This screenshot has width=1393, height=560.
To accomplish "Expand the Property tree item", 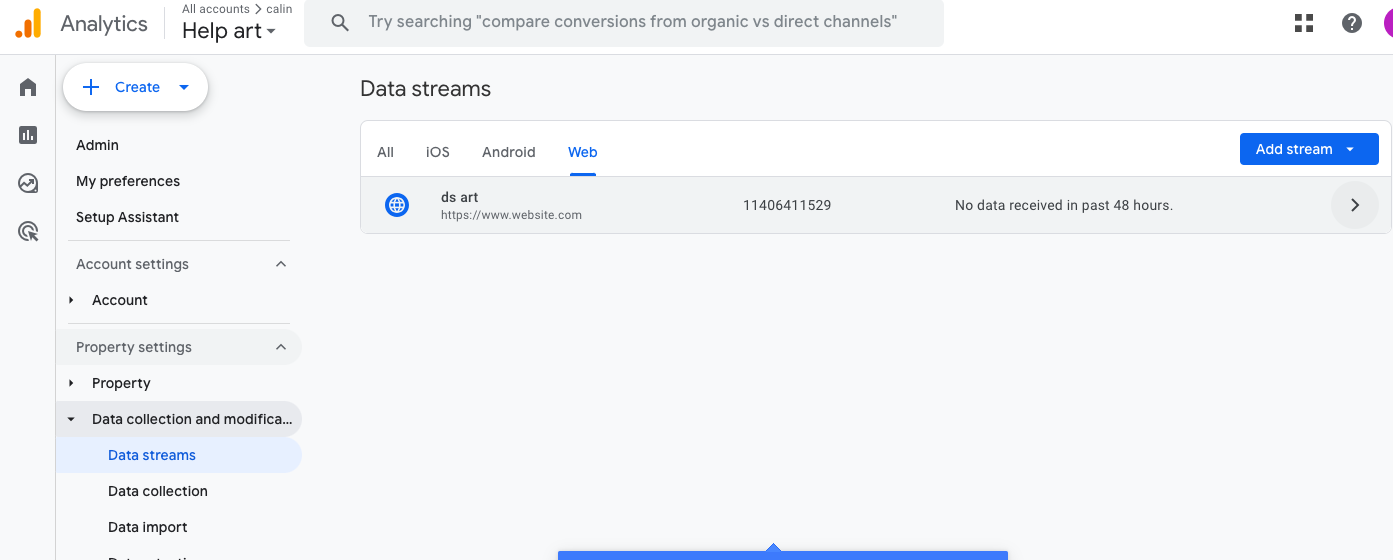I will pyautogui.click(x=71, y=383).
